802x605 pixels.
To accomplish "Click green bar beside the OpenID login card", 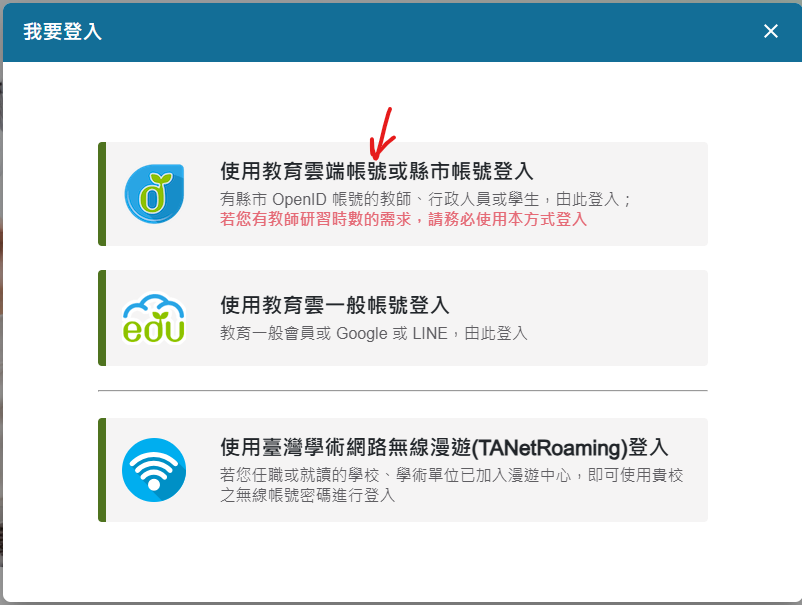I will [102, 194].
